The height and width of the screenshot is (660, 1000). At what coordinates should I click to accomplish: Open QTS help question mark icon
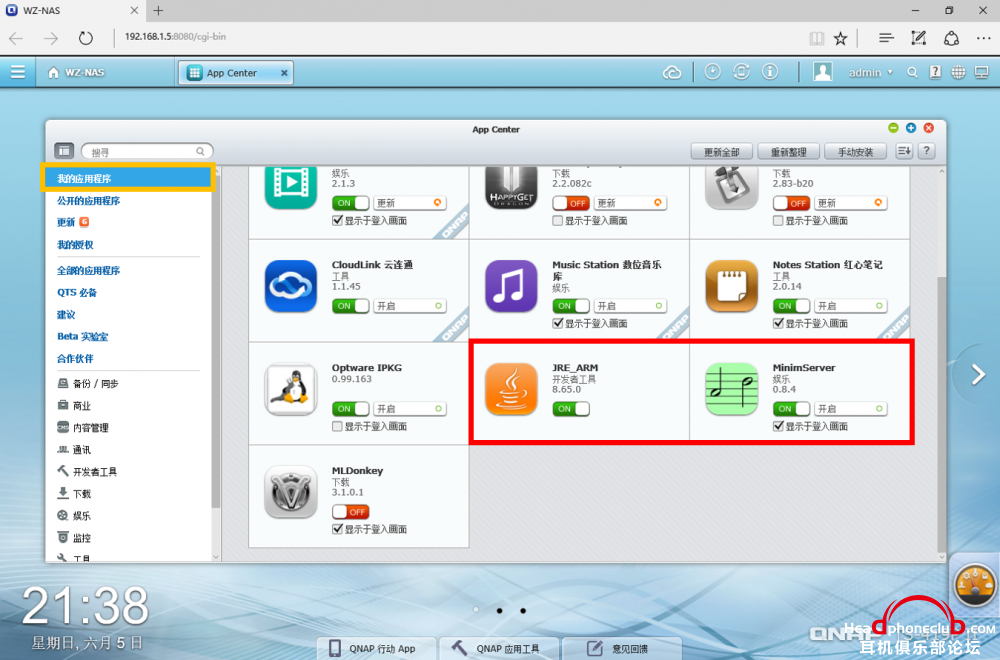pos(935,73)
